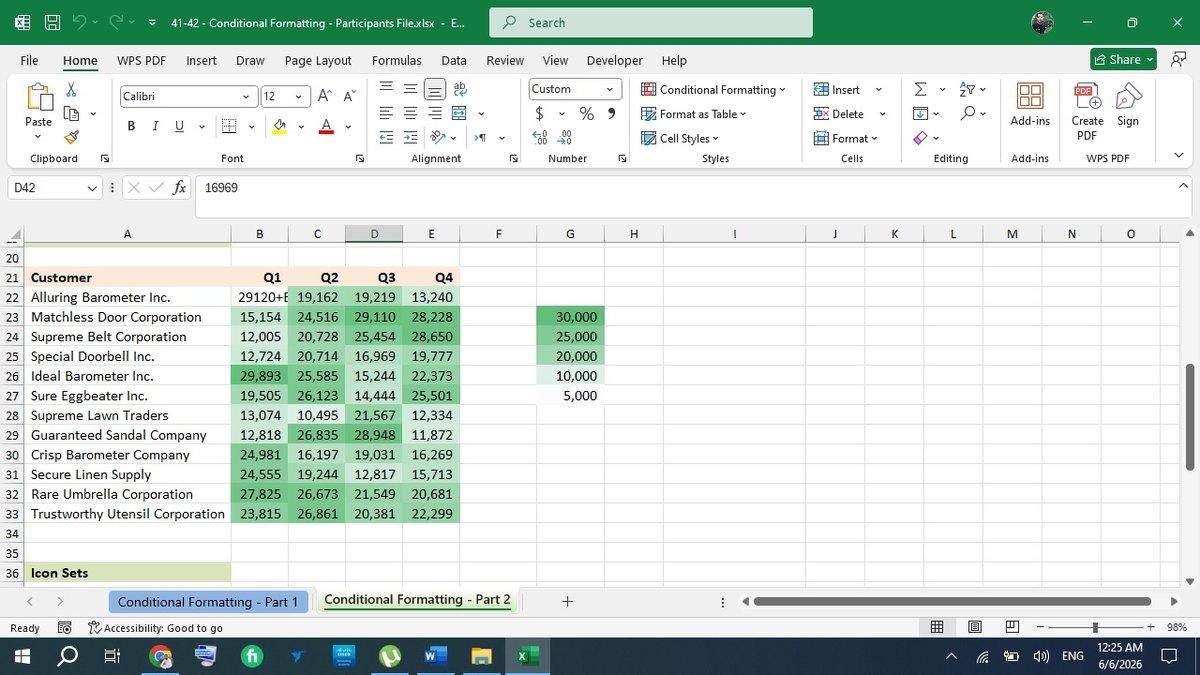Toggle Italic formatting
Image resolution: width=1200 pixels, height=675 pixels.
pos(155,126)
